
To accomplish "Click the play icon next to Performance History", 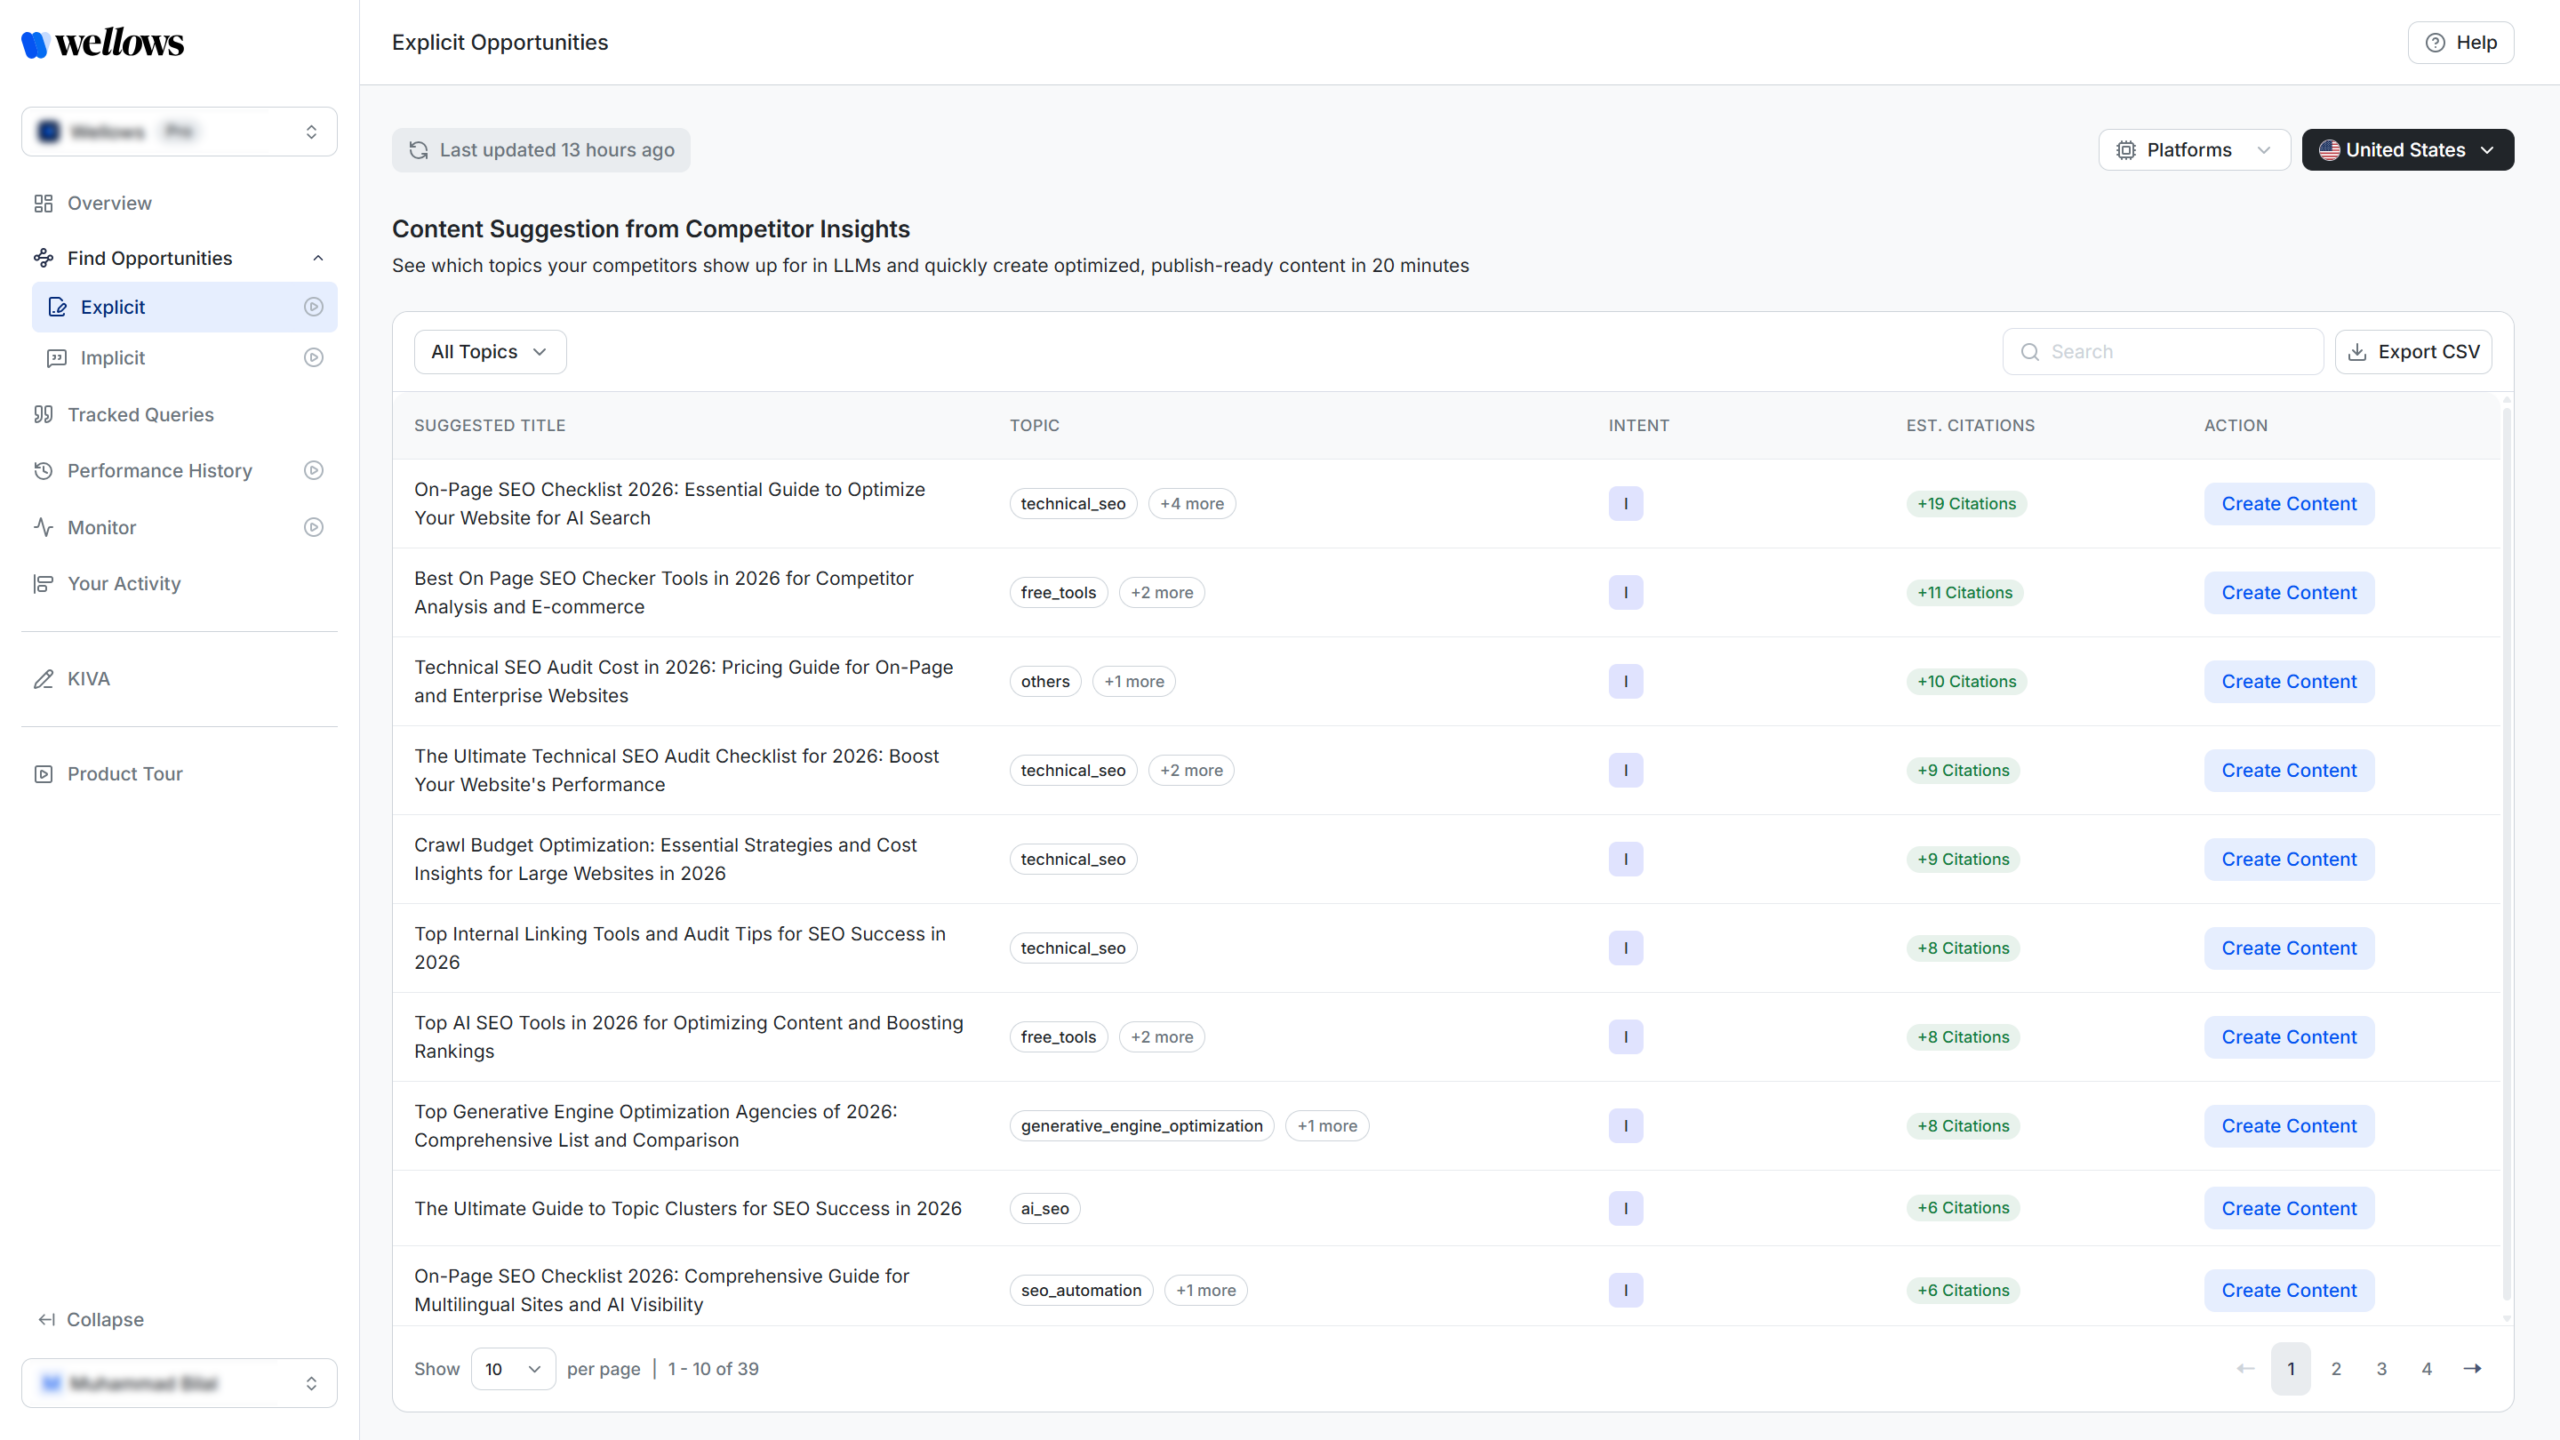I will [313, 470].
